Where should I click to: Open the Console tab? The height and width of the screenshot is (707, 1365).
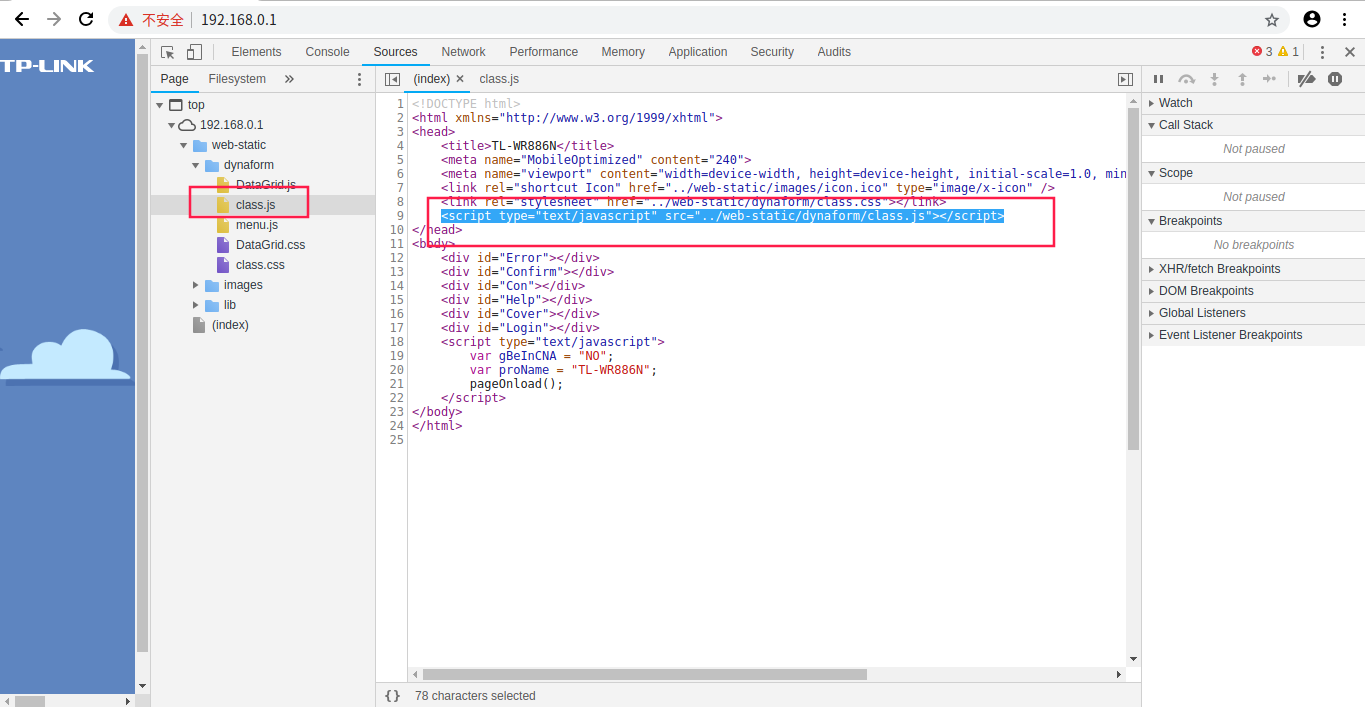point(327,52)
